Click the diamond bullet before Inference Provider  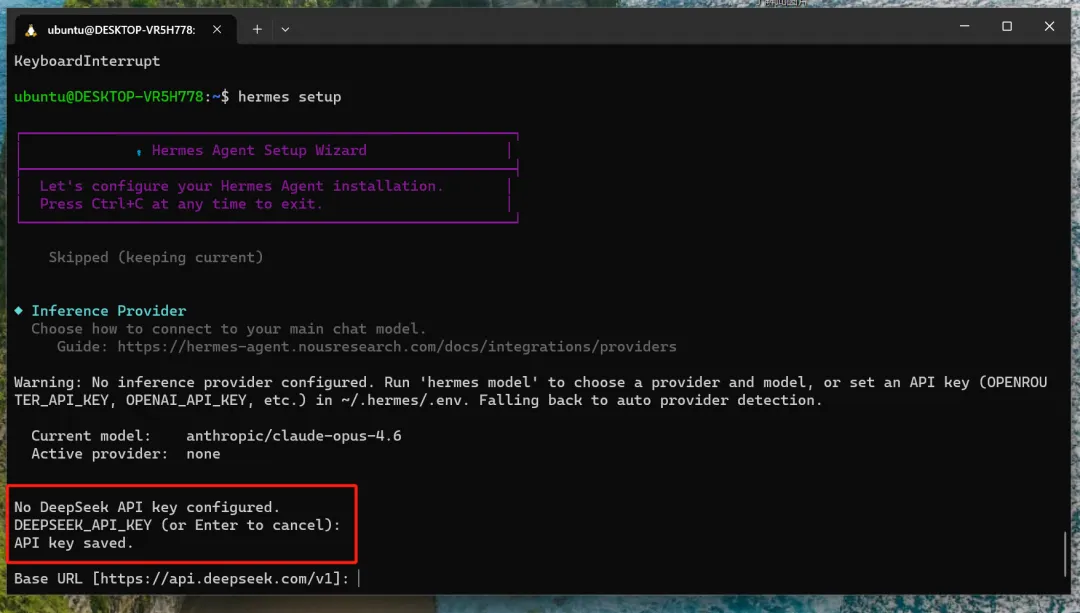pyautogui.click(x=19, y=311)
